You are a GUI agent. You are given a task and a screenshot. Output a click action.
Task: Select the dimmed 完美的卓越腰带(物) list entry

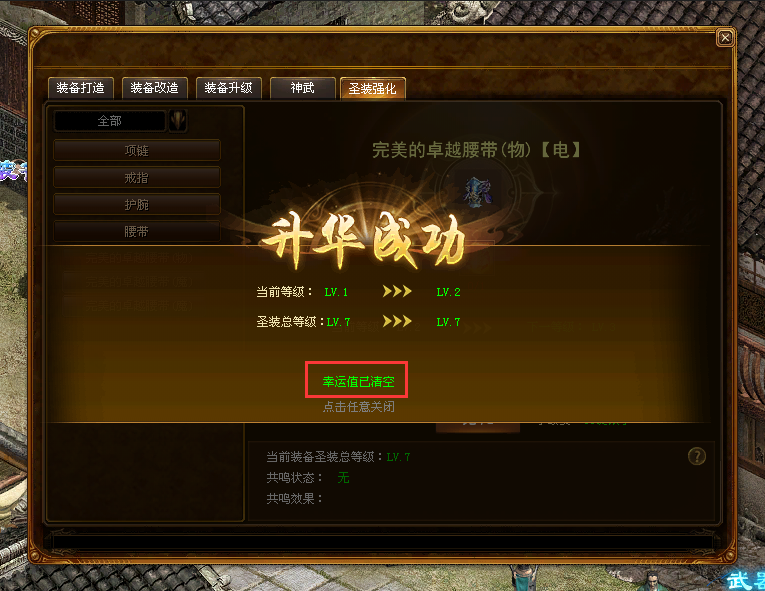pyautogui.click(x=139, y=258)
